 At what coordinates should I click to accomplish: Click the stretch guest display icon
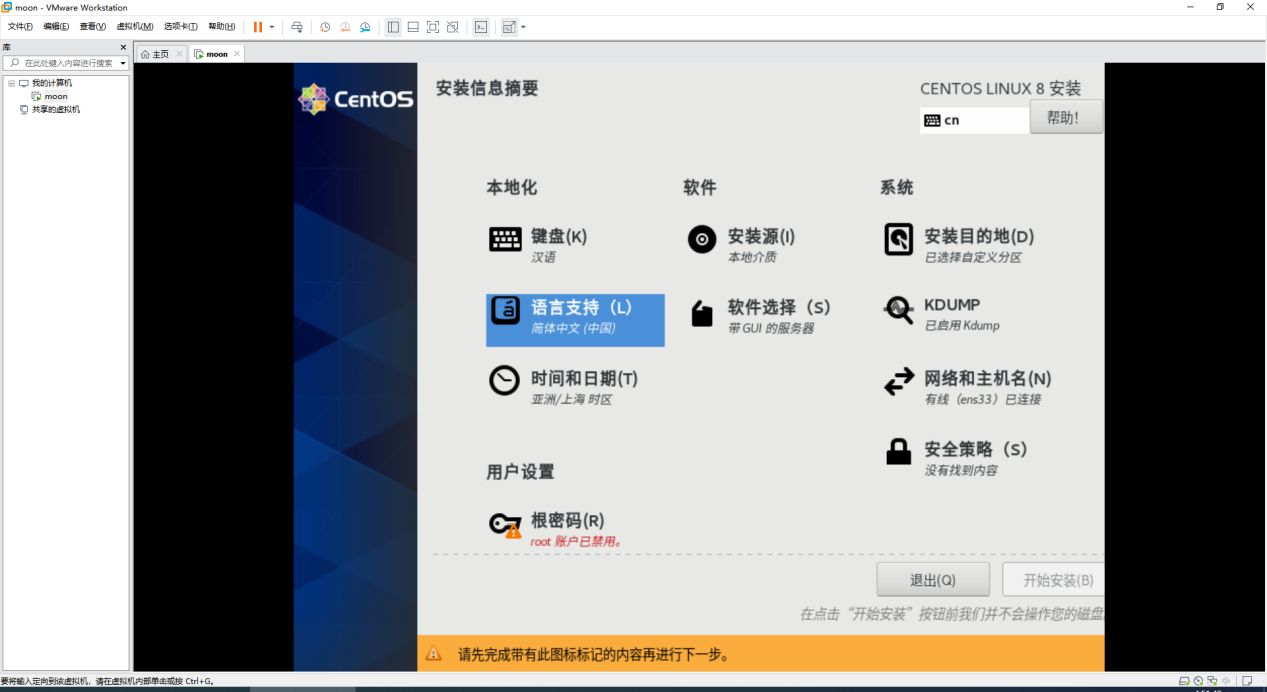coord(509,27)
